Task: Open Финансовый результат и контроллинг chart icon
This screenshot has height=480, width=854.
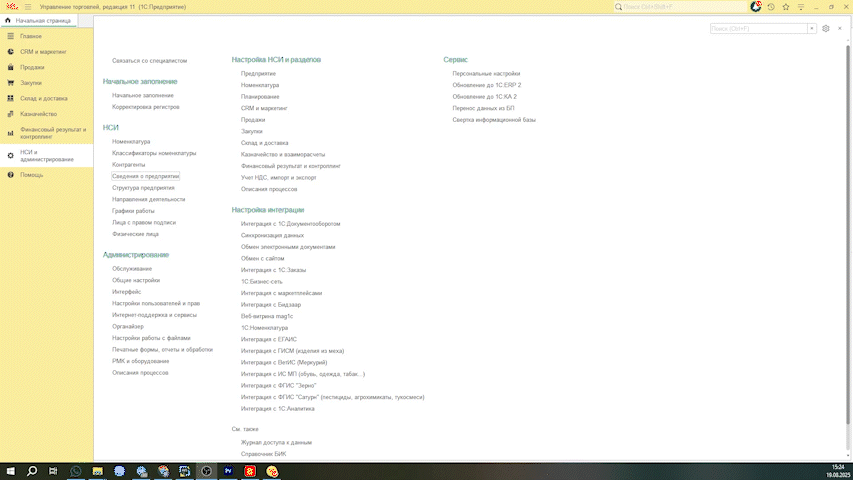Action: [10, 133]
